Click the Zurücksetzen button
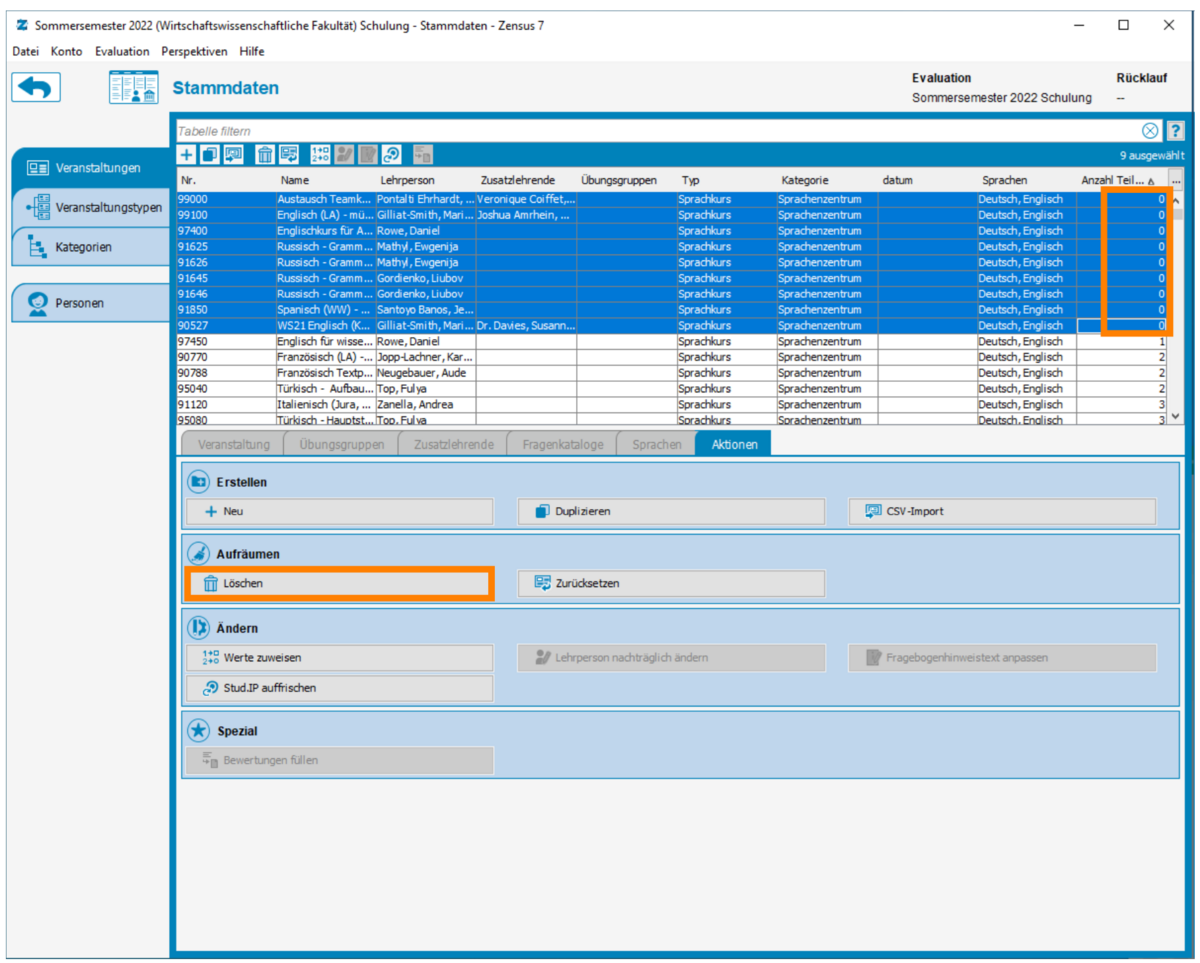Screen dimensions: 1200x963 click(x=671, y=583)
